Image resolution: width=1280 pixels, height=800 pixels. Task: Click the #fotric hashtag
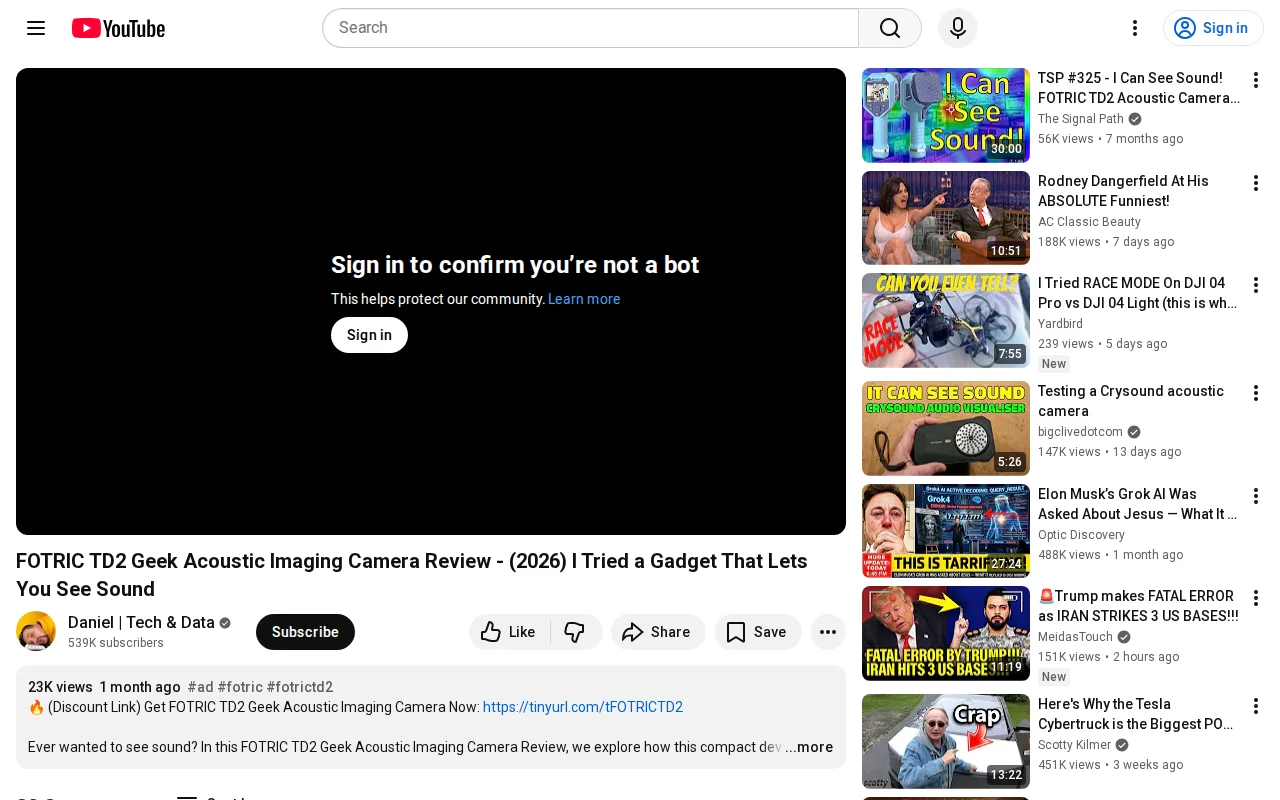click(x=240, y=687)
